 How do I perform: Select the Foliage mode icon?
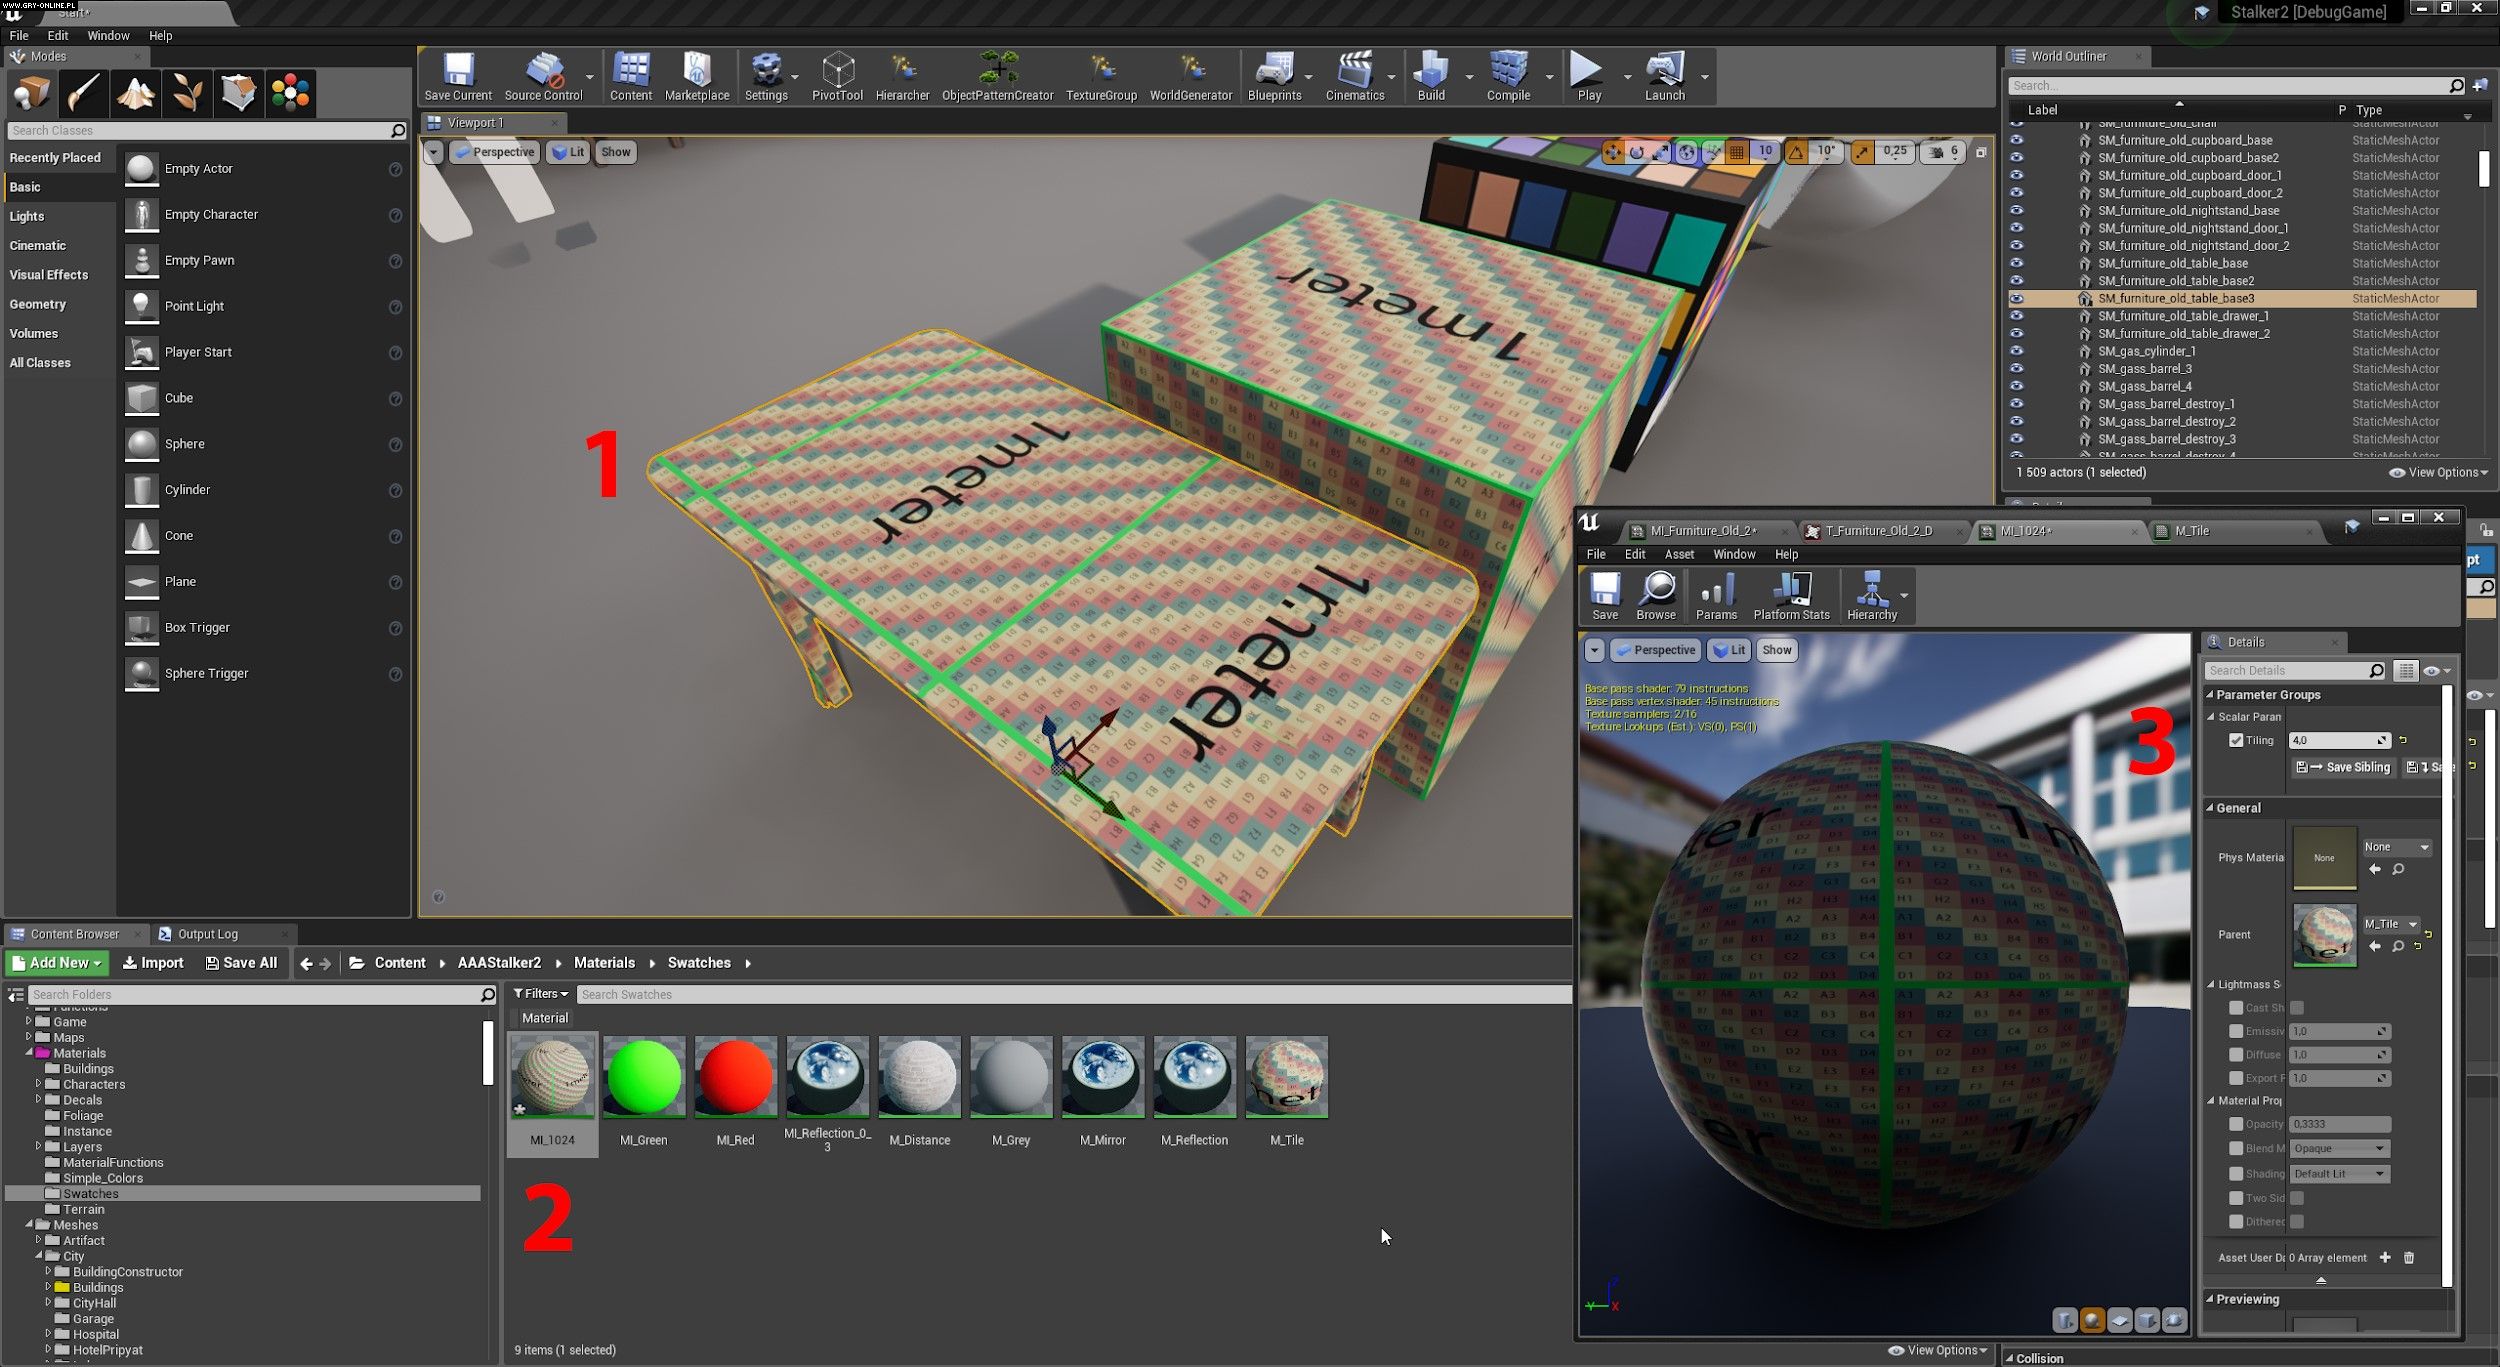click(187, 93)
